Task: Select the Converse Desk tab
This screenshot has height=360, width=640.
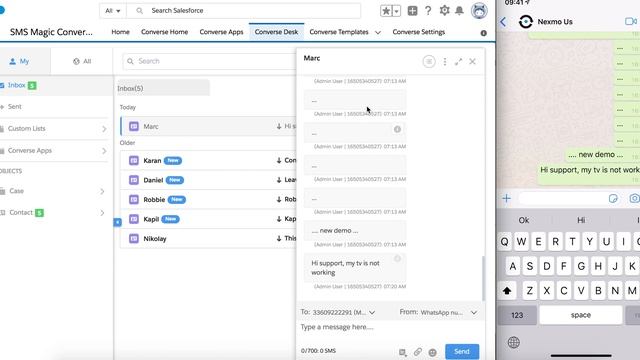Action: click(x=276, y=32)
